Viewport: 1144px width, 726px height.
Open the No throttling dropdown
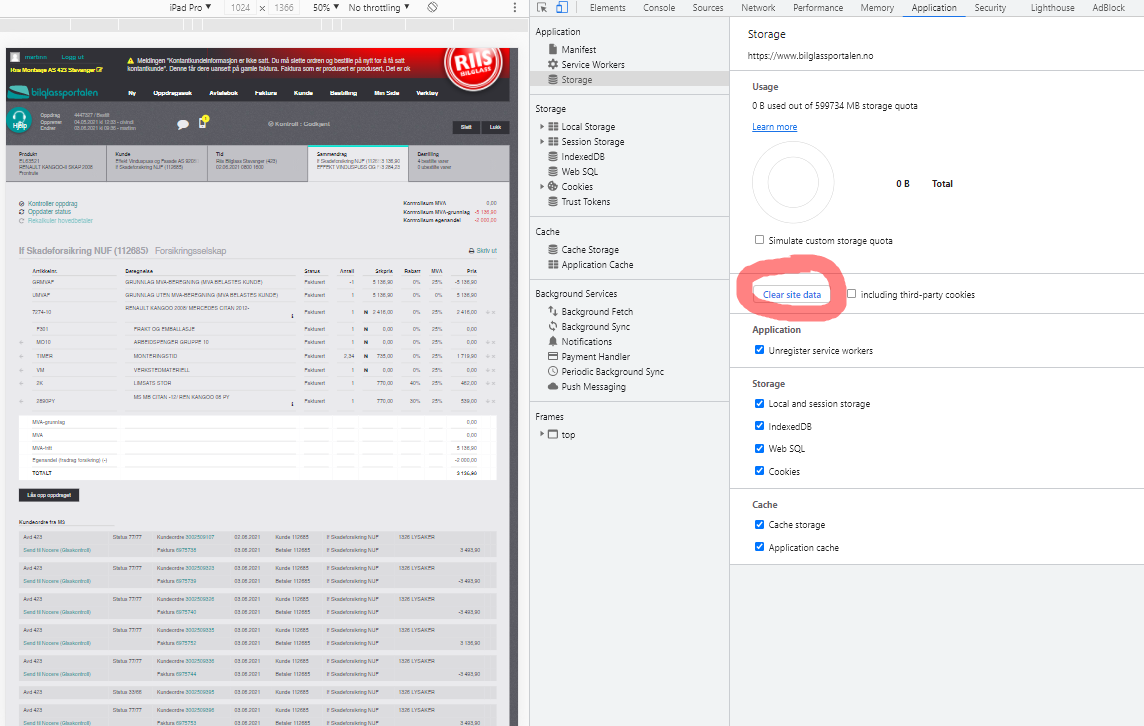click(x=379, y=7)
